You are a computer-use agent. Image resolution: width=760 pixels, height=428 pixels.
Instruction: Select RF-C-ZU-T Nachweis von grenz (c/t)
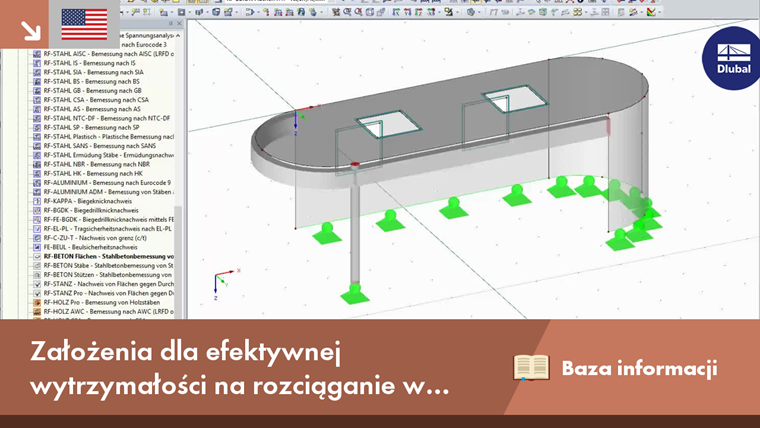(95, 238)
